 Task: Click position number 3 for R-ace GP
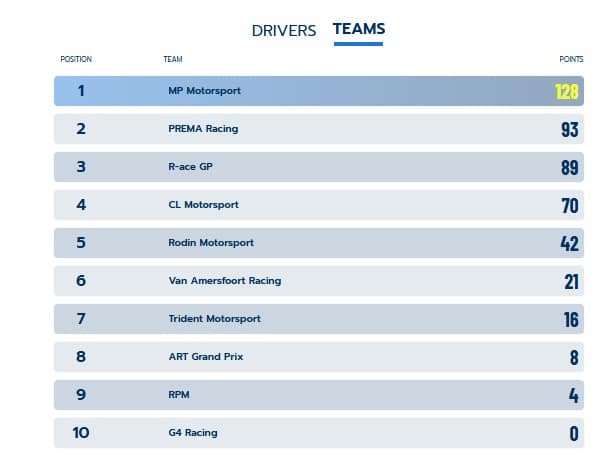[81, 167]
